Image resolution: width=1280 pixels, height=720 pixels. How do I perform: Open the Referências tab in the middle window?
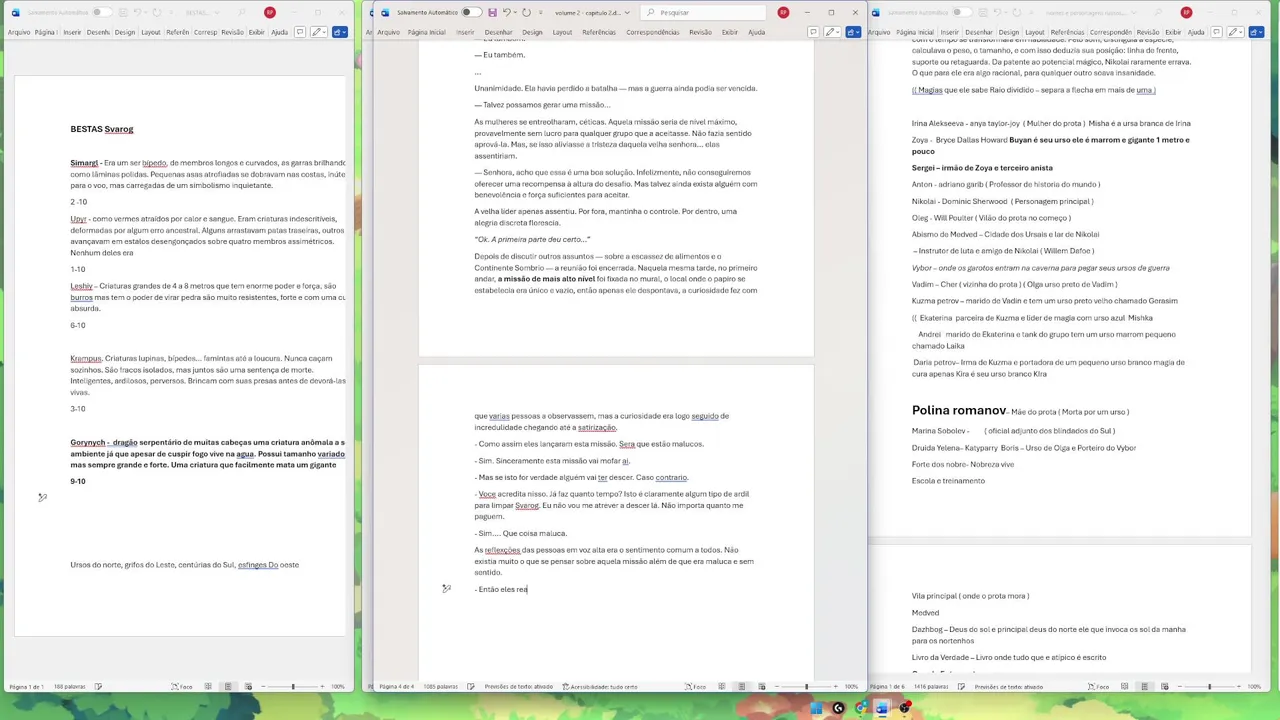[x=599, y=32]
